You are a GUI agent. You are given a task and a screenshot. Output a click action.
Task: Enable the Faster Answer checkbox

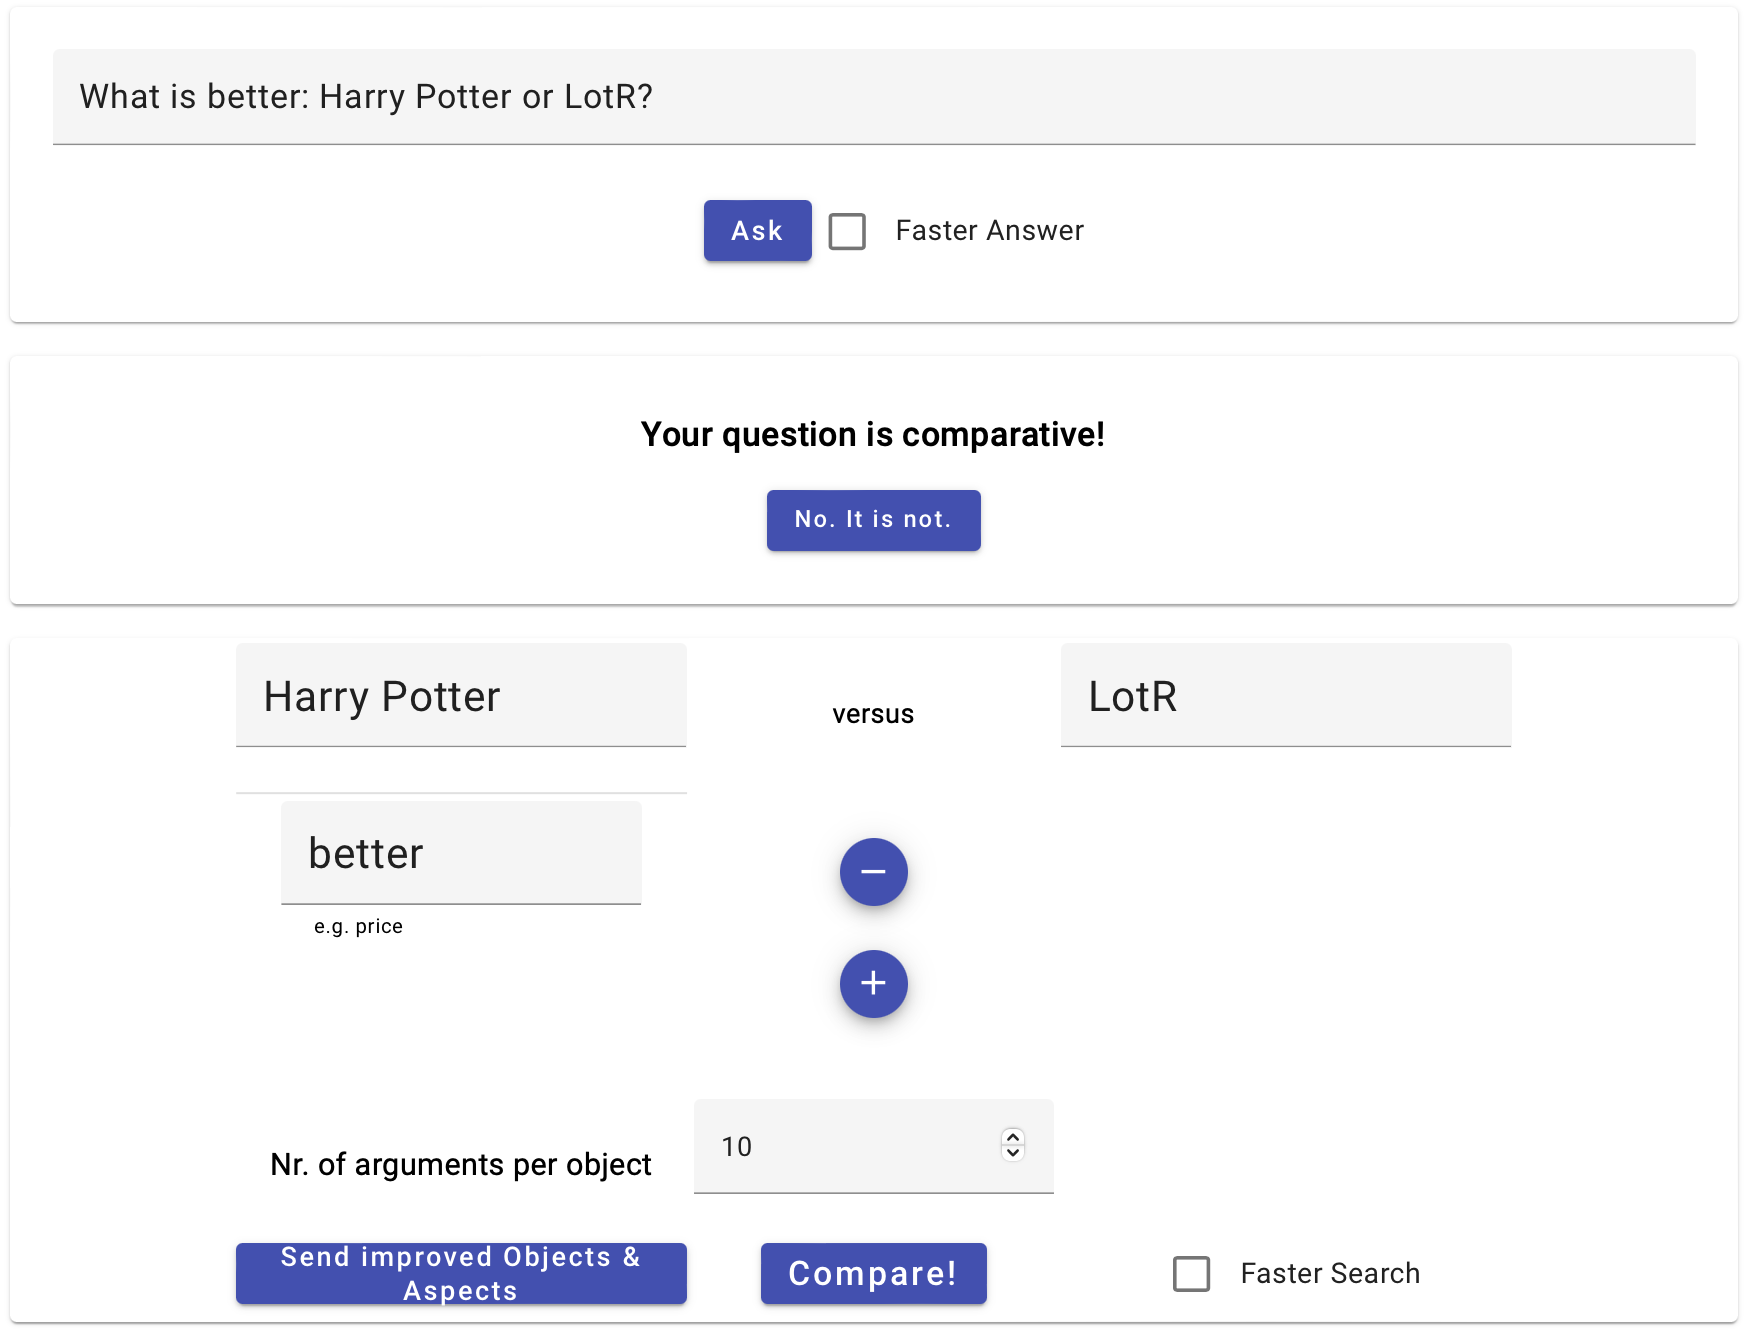847,231
